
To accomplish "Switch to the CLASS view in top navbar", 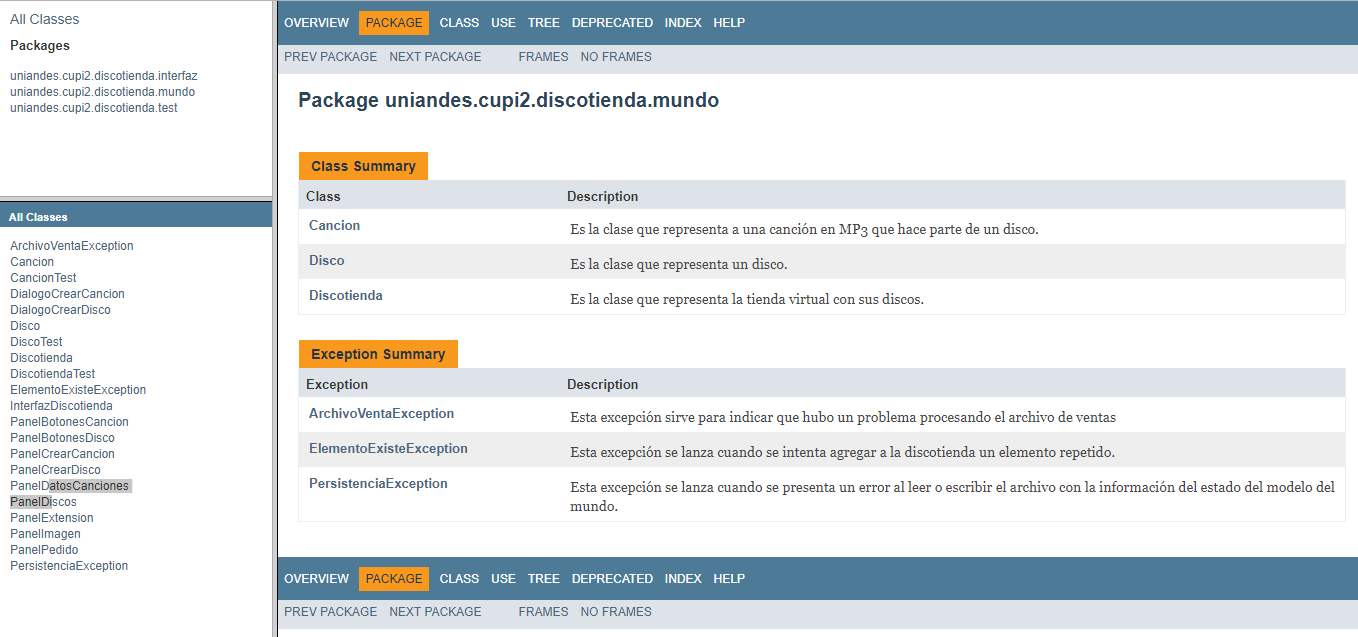I will pos(458,22).
